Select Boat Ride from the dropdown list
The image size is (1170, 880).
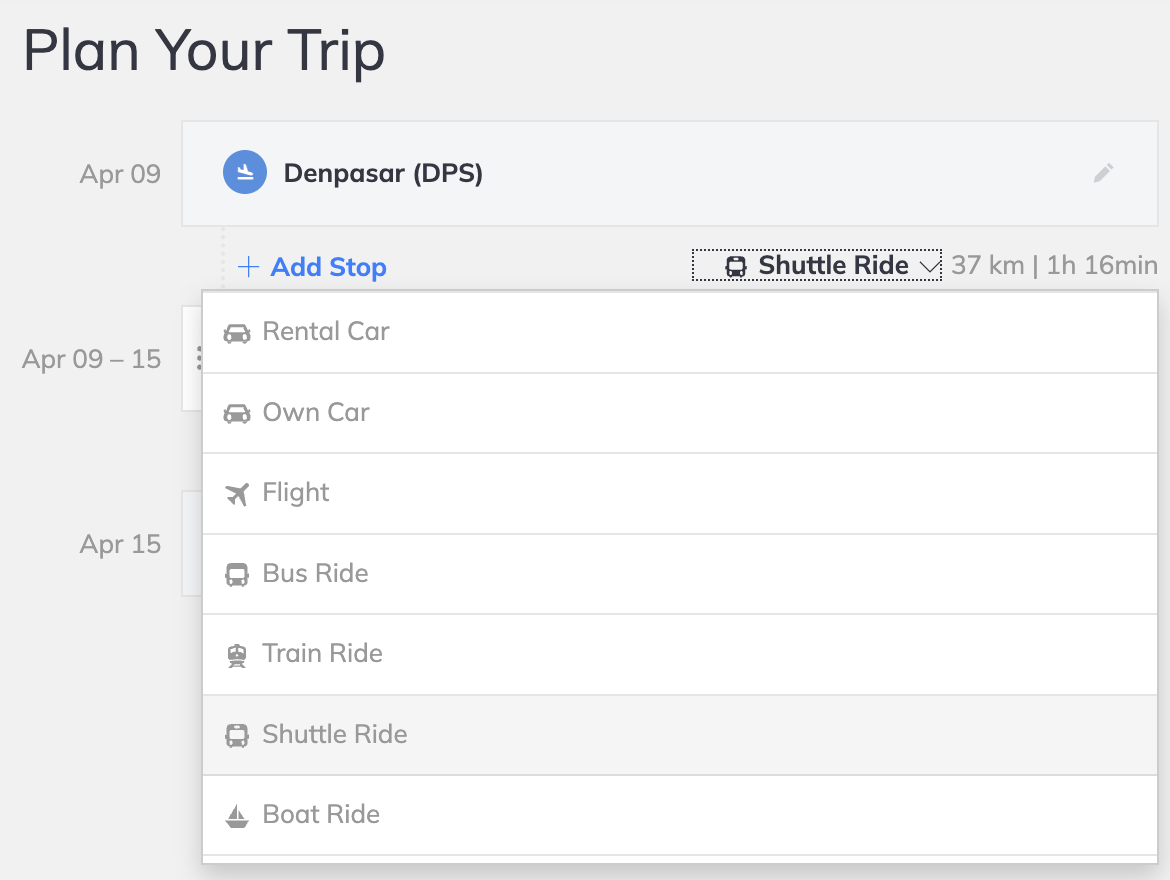tap(680, 816)
